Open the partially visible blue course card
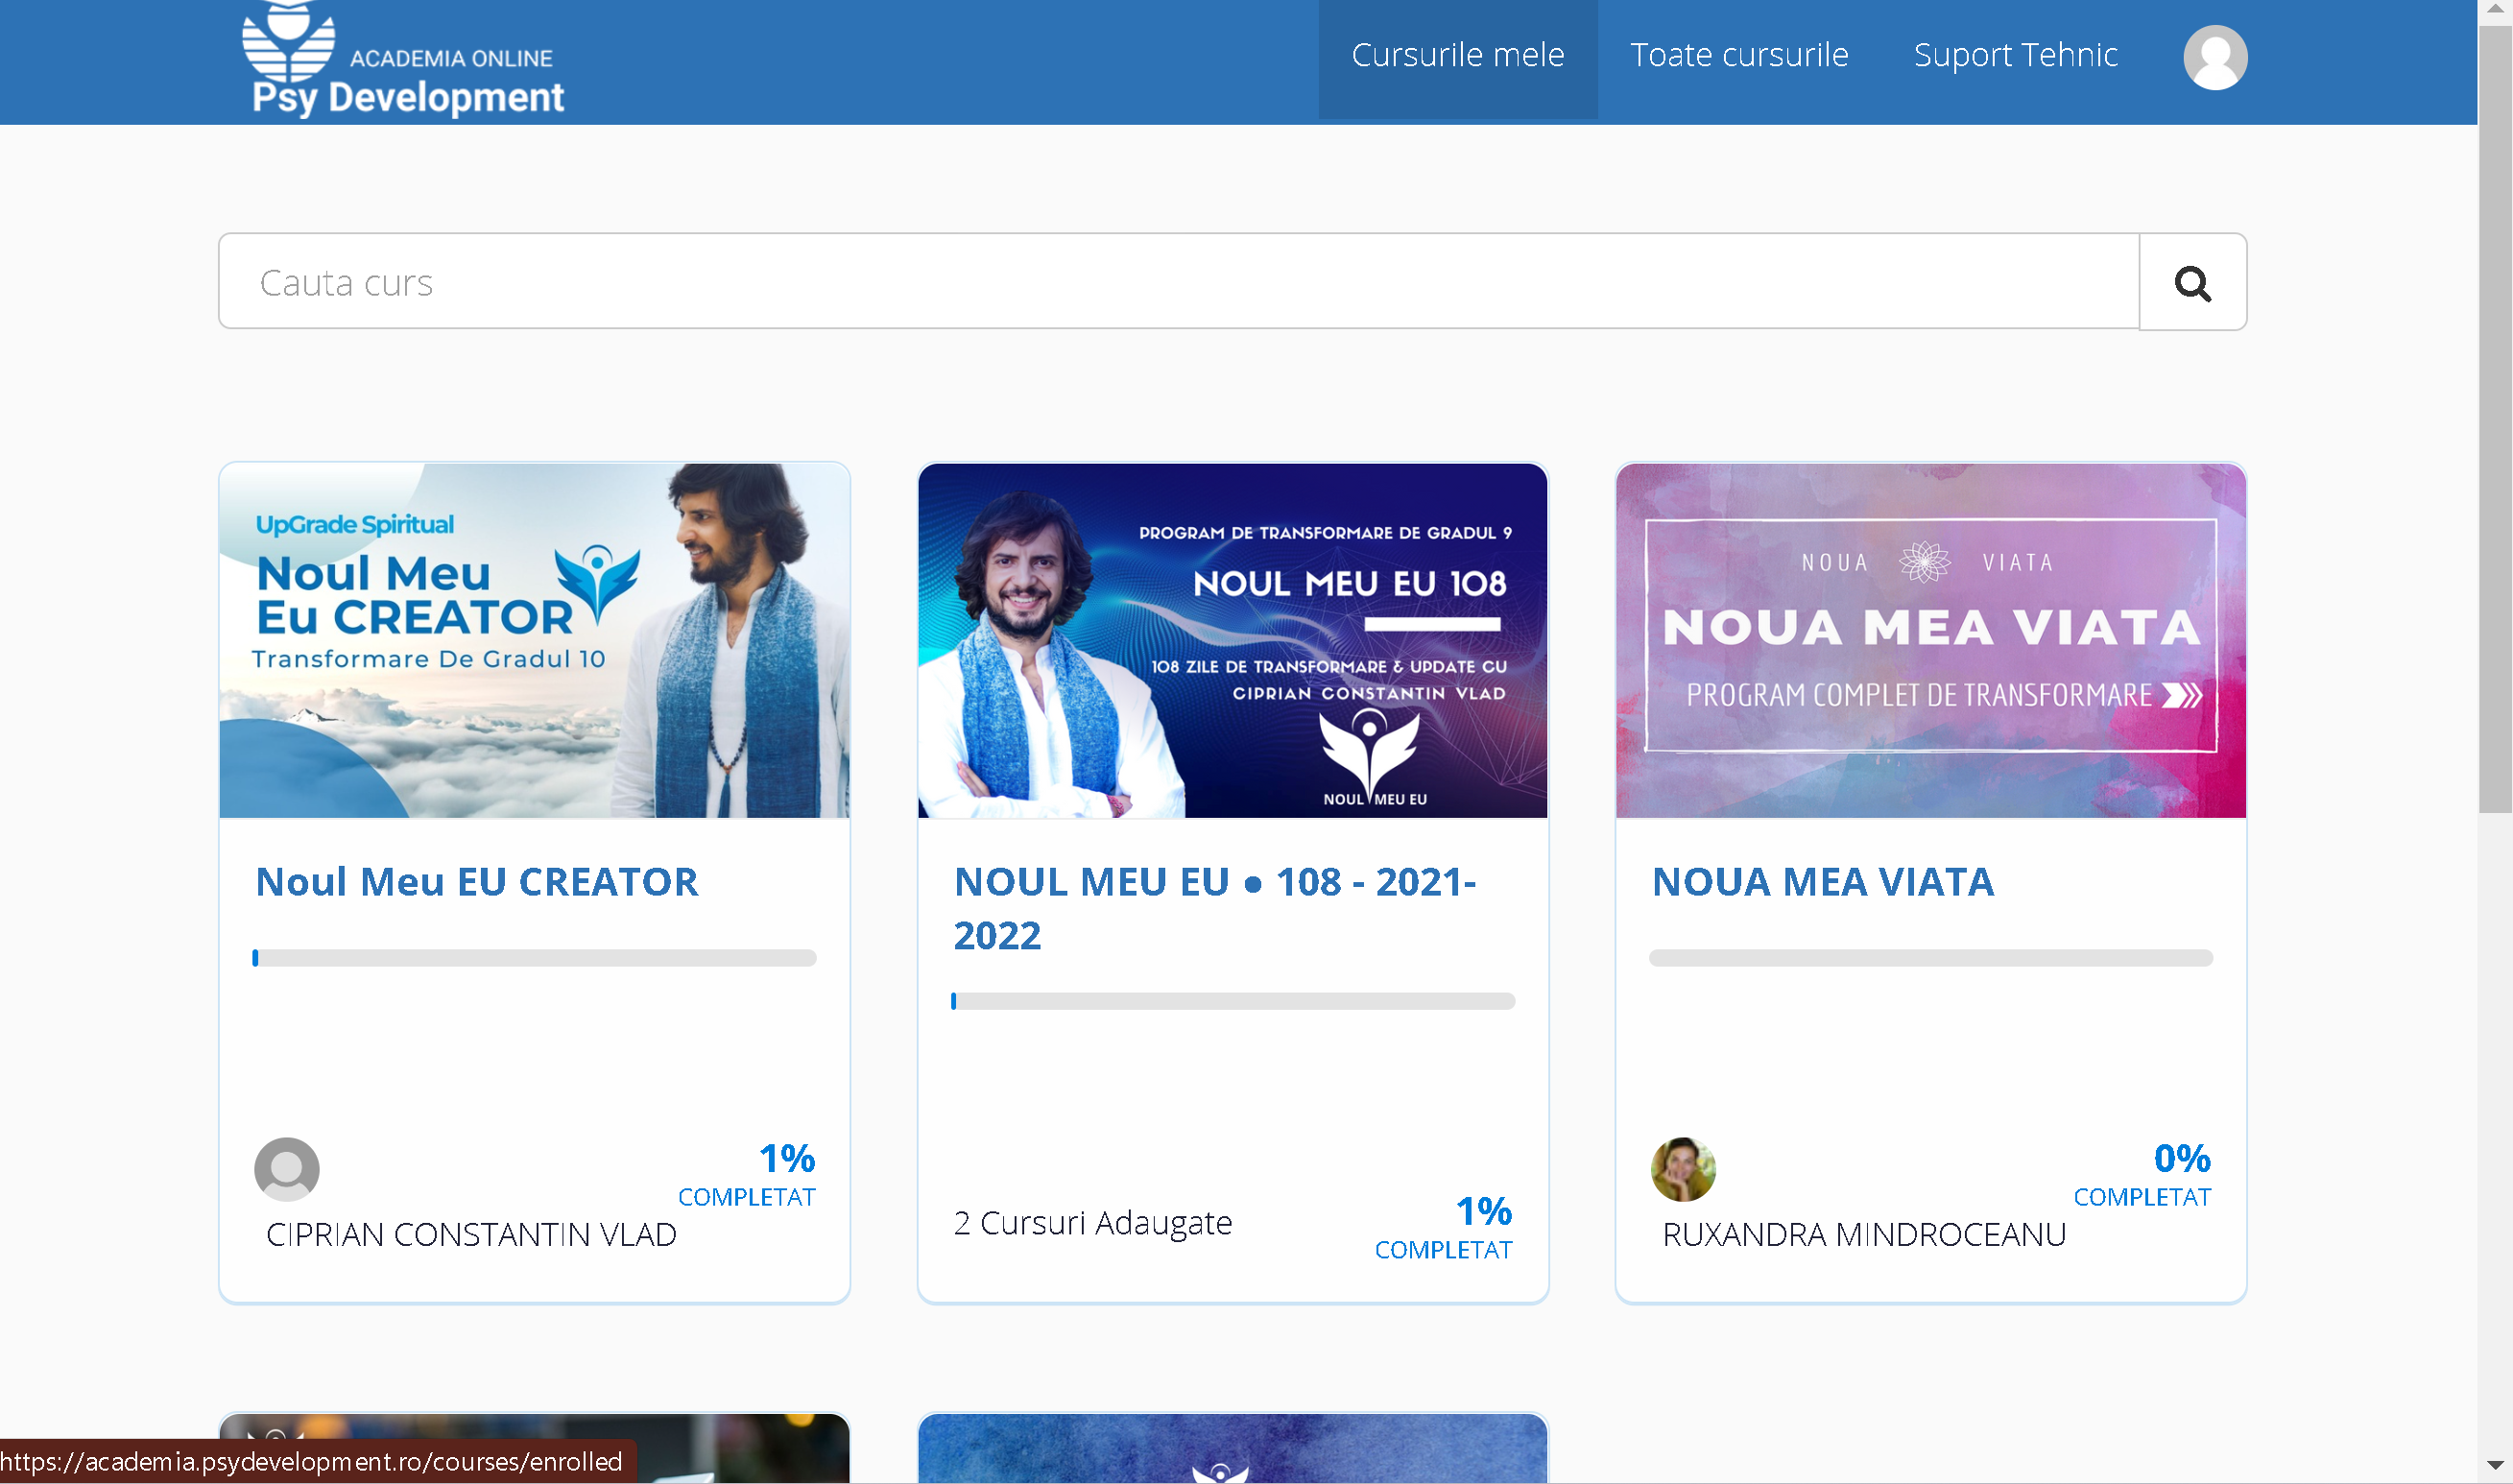2513x1484 pixels. pos(1232,1448)
